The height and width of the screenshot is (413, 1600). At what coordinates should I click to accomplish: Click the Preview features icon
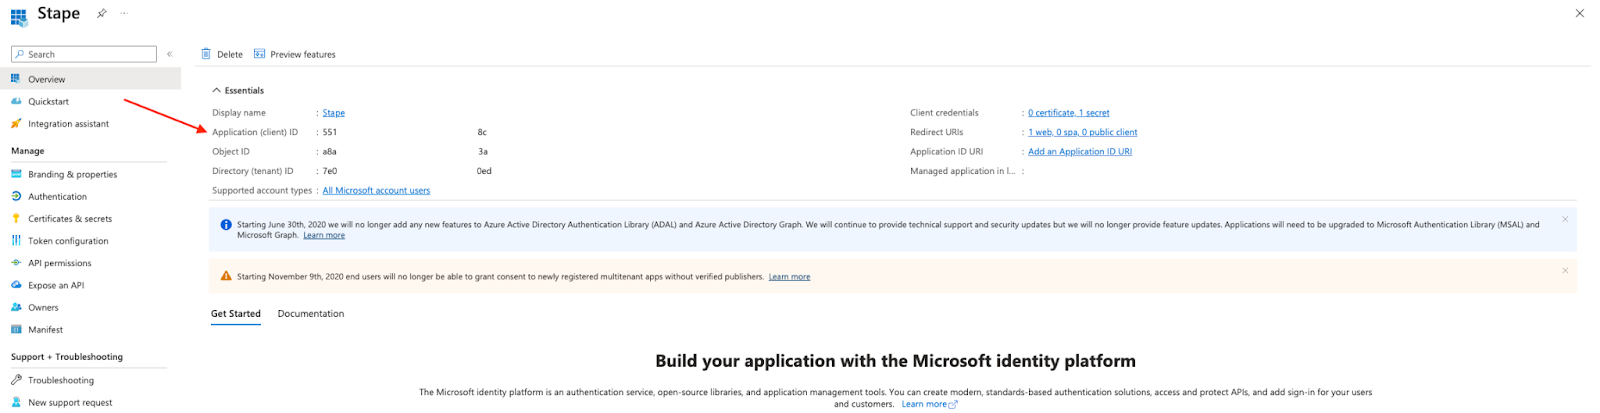(259, 54)
